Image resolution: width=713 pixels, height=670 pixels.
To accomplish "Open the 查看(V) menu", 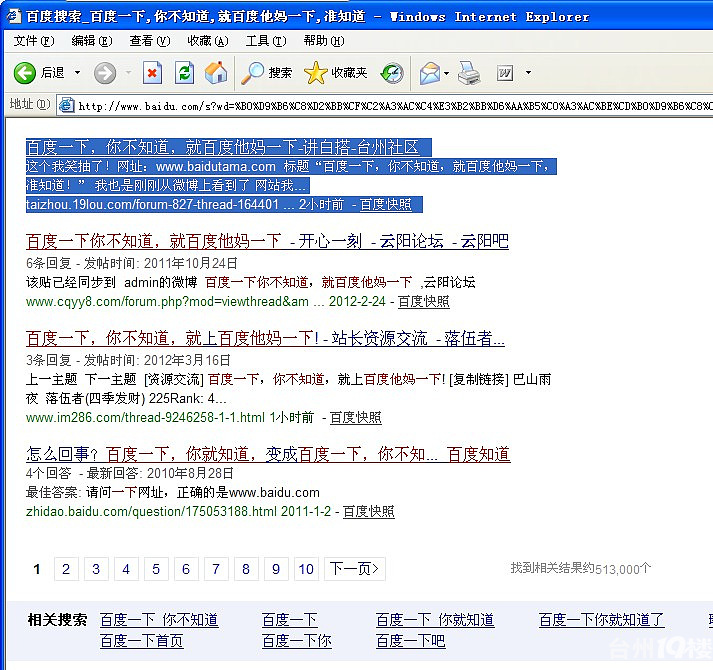I will click(x=149, y=41).
